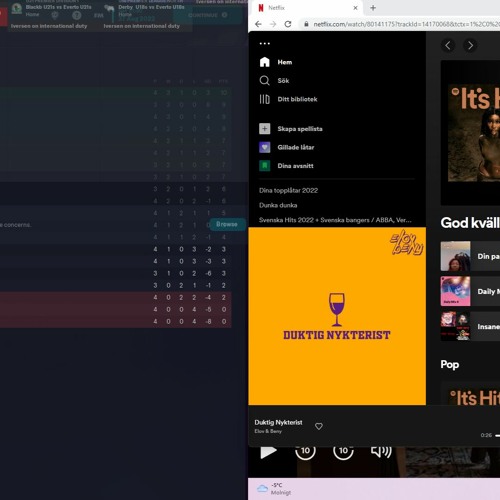Click browser forward arrow
500x500 pixels.
coord(273,24)
